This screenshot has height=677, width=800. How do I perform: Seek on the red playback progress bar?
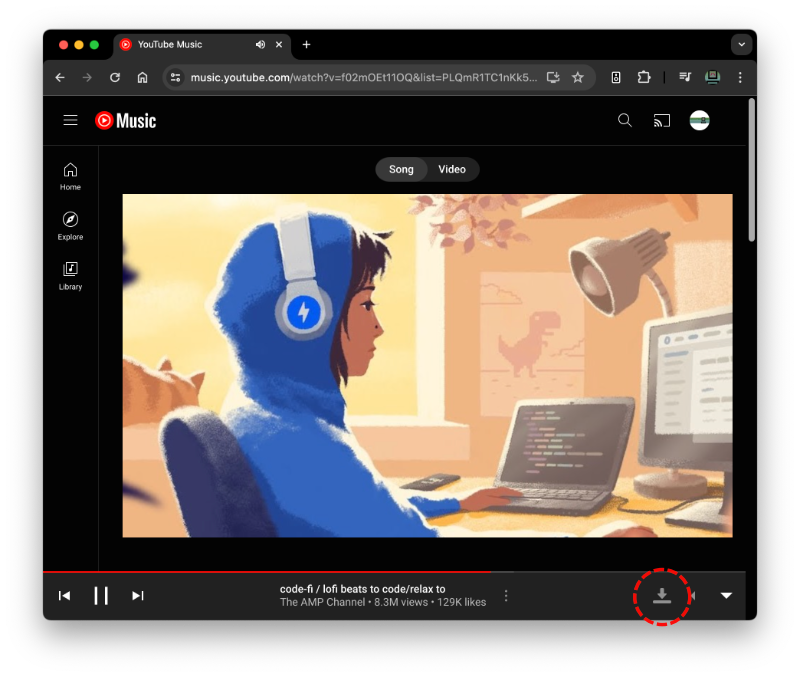[394, 572]
